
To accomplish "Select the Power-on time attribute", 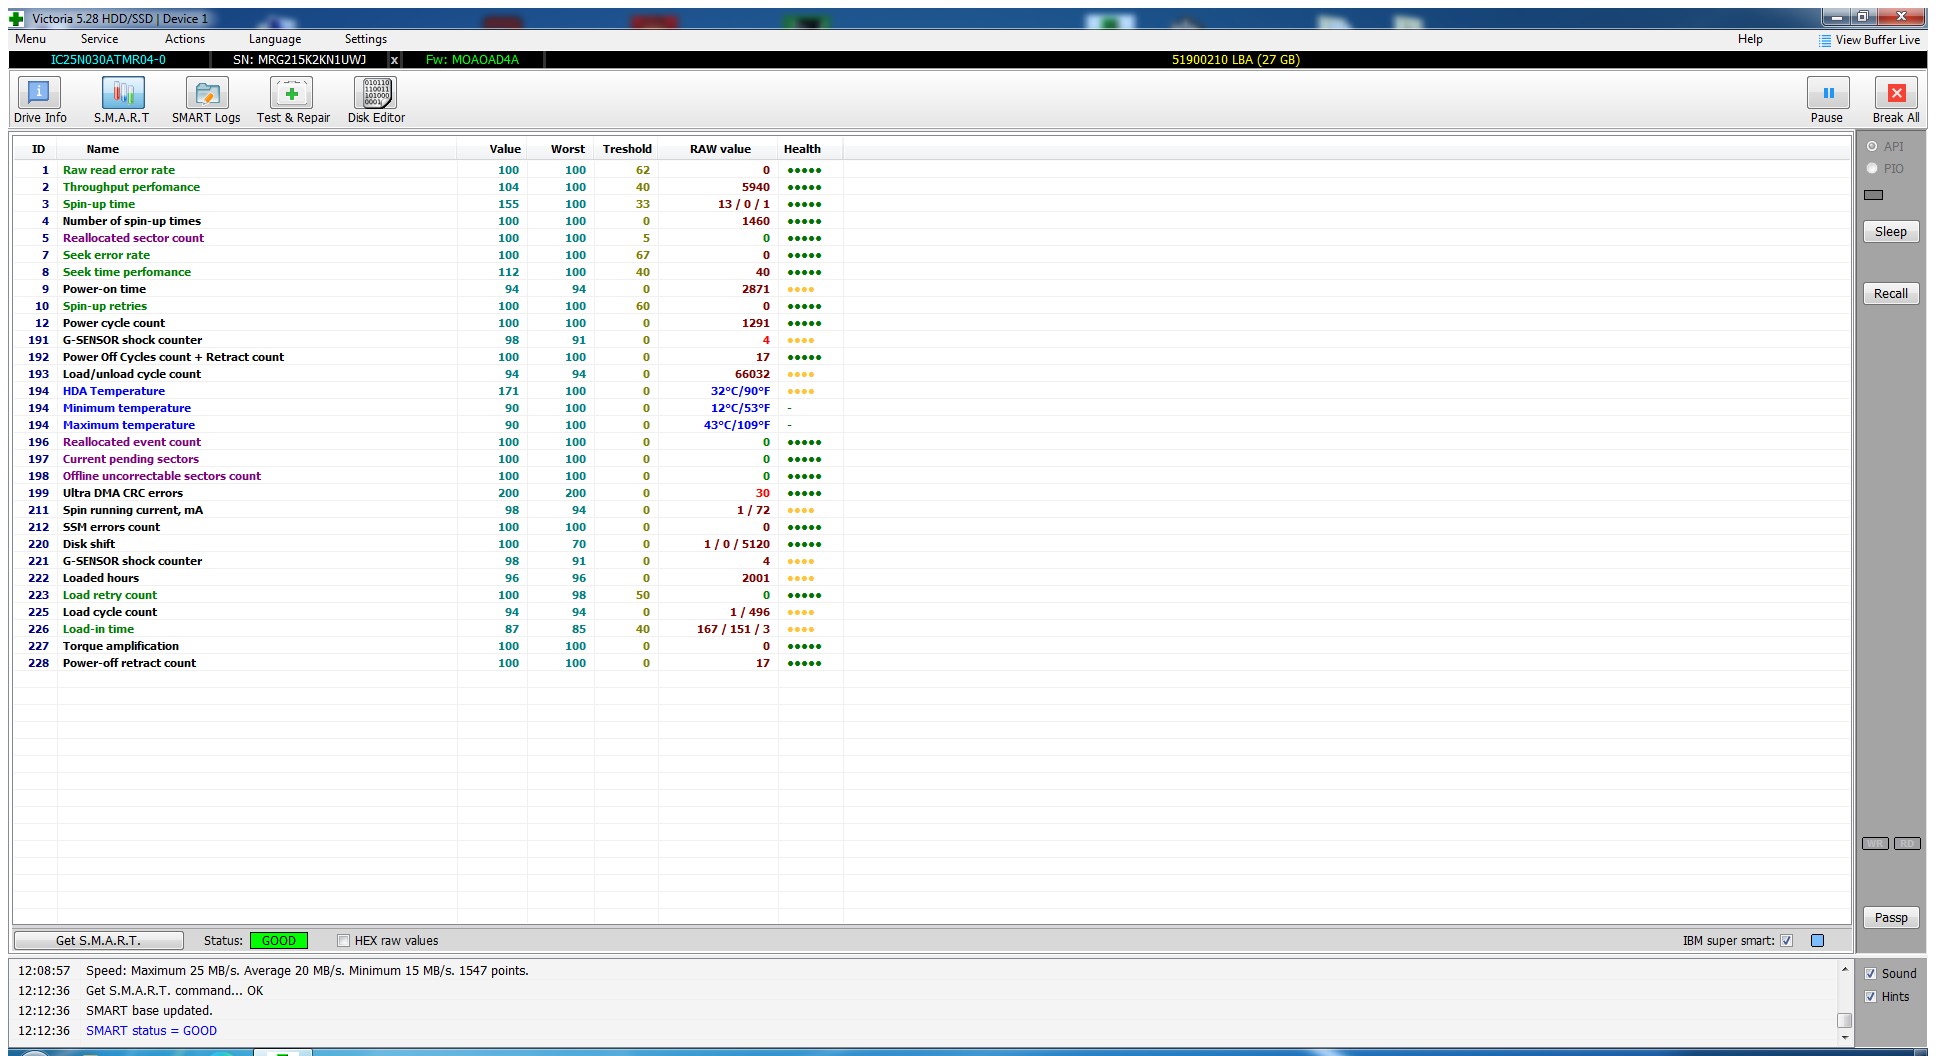I will click(x=428, y=289).
